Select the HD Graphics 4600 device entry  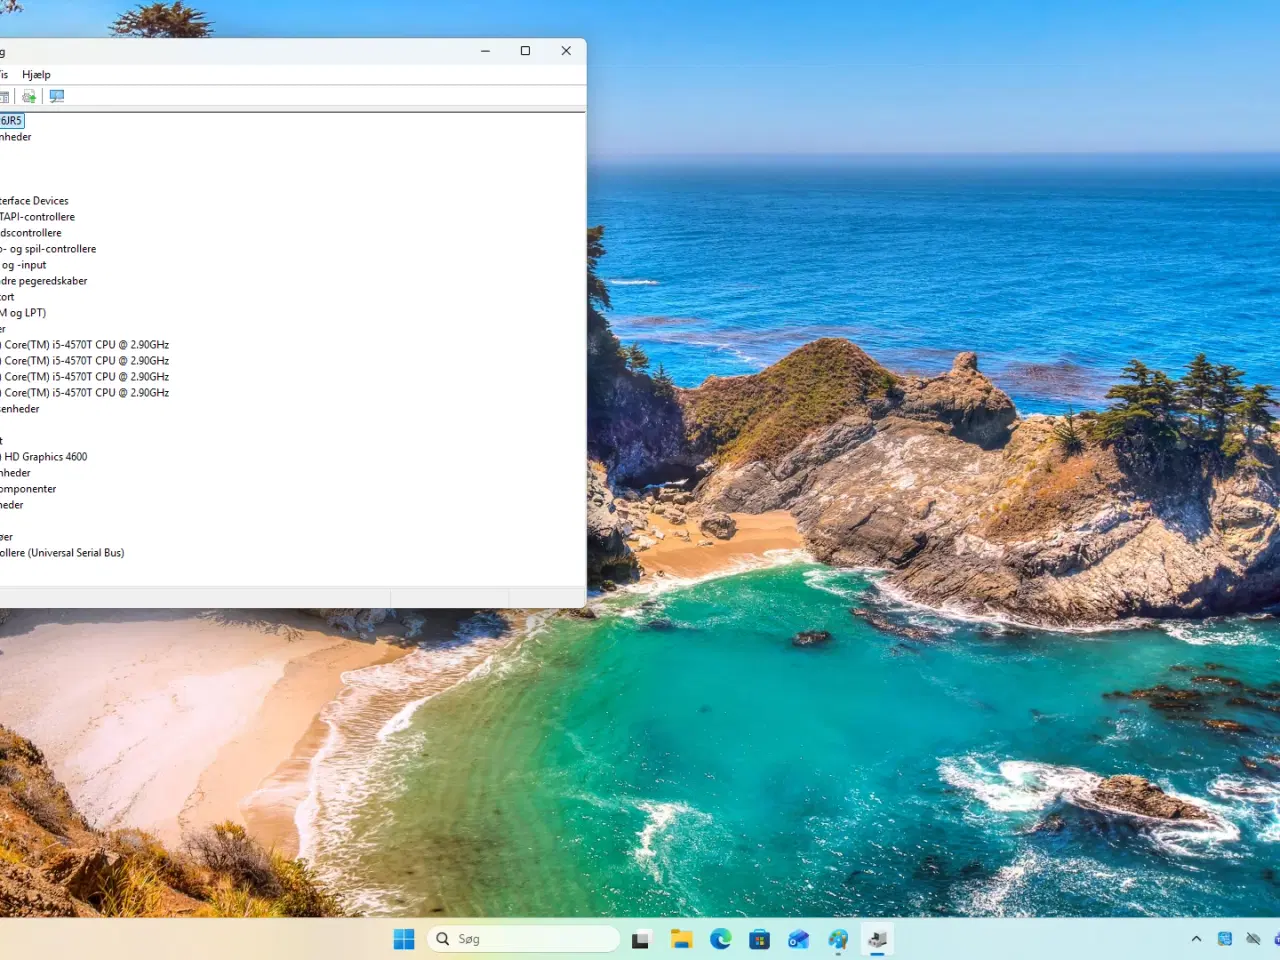(x=46, y=456)
